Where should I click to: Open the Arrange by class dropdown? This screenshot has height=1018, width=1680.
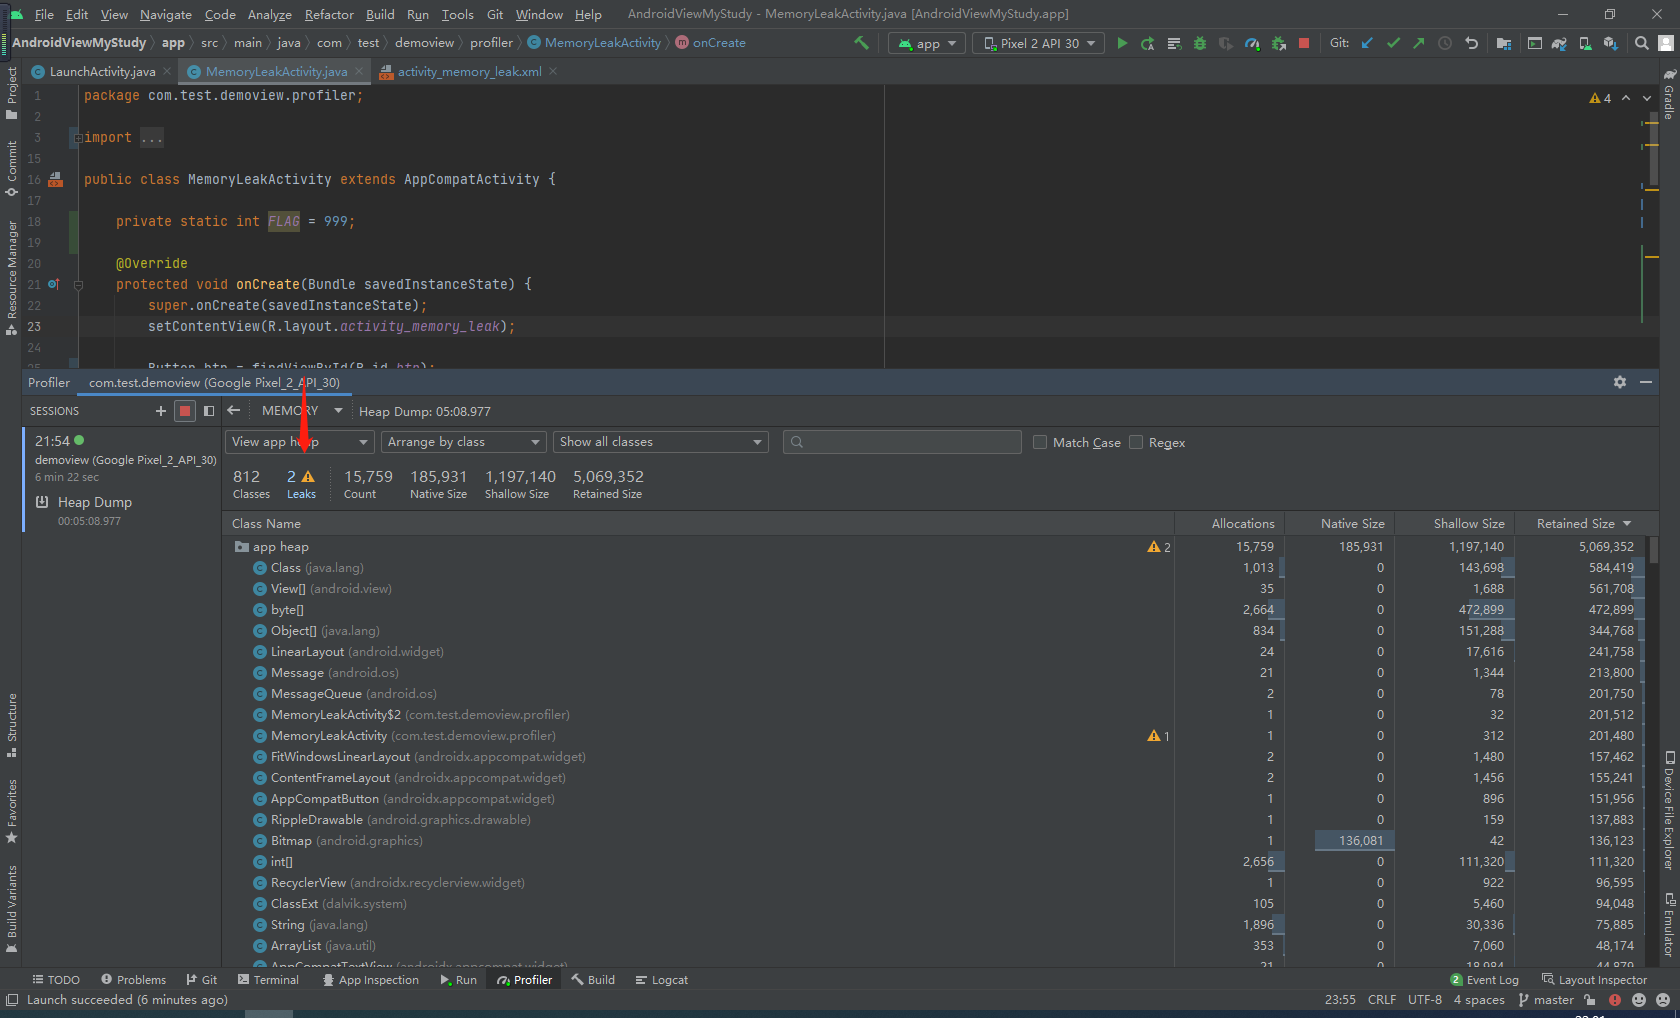463,441
